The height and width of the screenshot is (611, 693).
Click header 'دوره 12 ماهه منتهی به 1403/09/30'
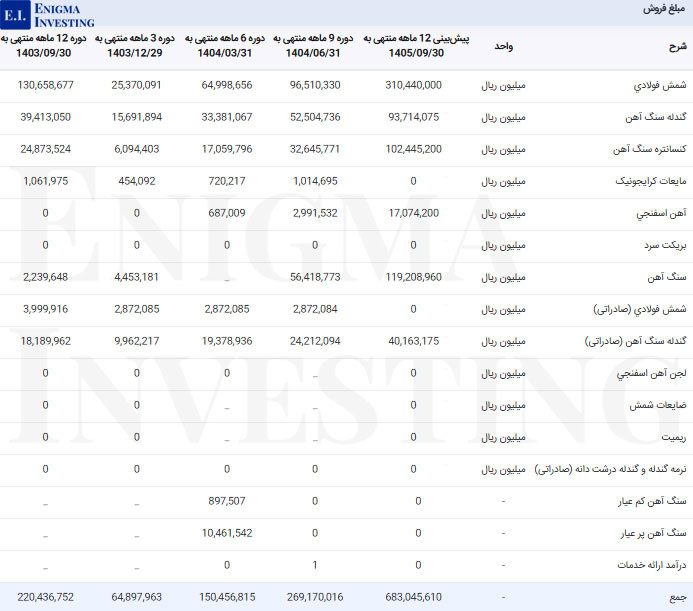pyautogui.click(x=44, y=46)
